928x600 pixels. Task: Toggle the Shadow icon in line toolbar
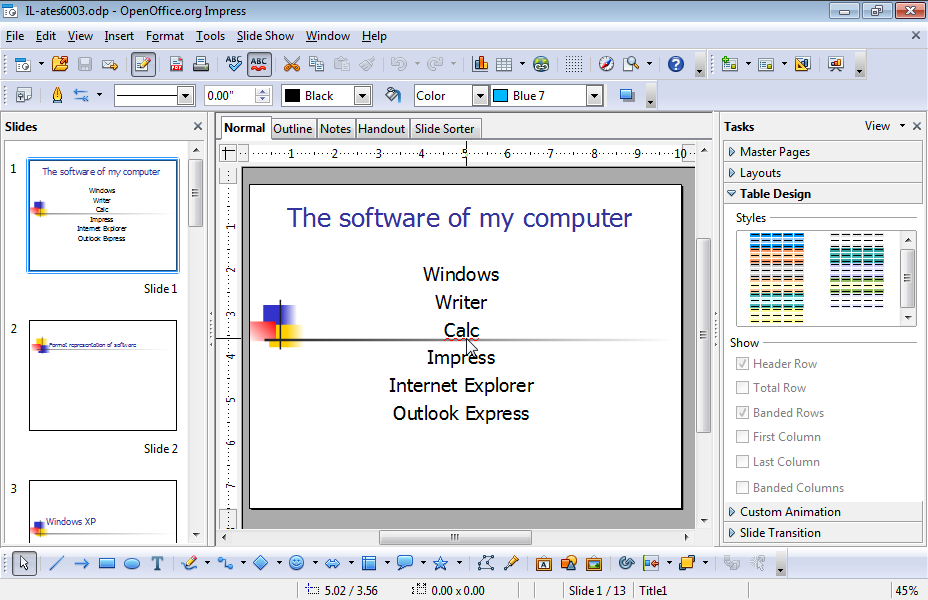[x=627, y=95]
